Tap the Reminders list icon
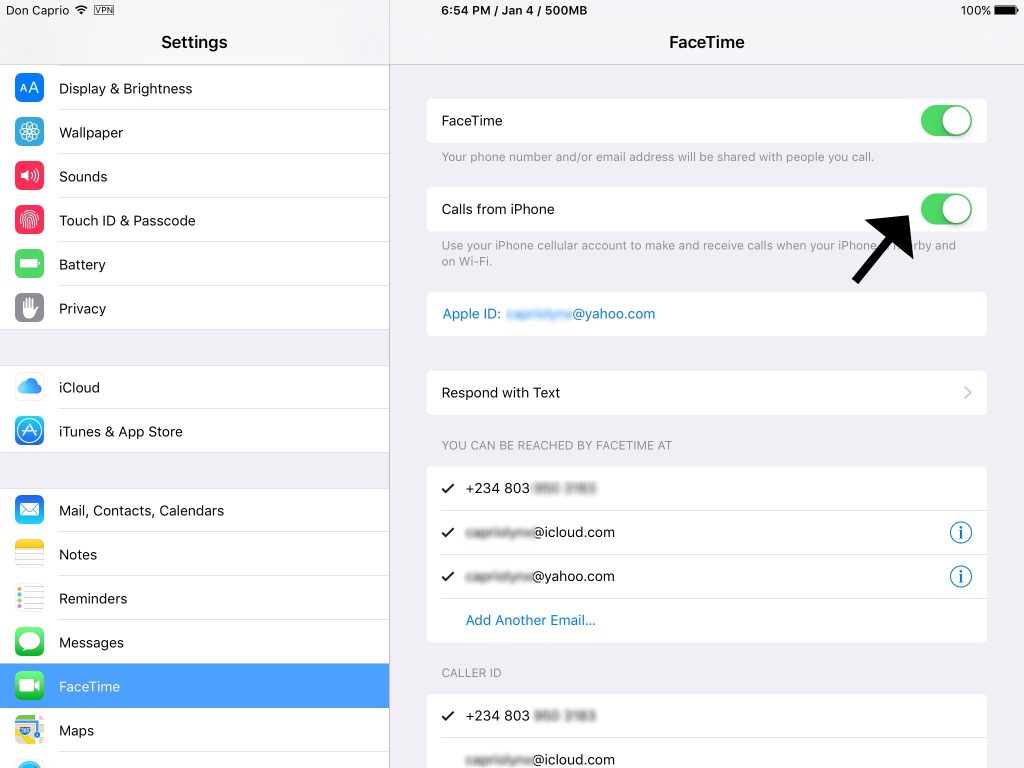The image size is (1024, 768). (x=29, y=598)
